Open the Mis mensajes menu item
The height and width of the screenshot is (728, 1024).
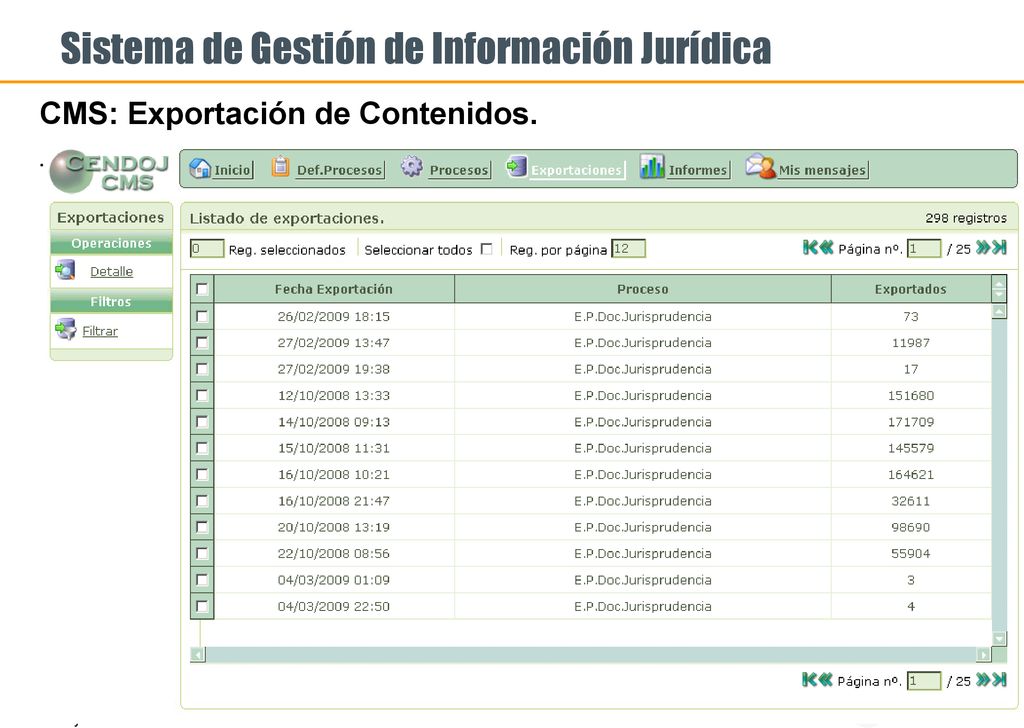coord(822,170)
